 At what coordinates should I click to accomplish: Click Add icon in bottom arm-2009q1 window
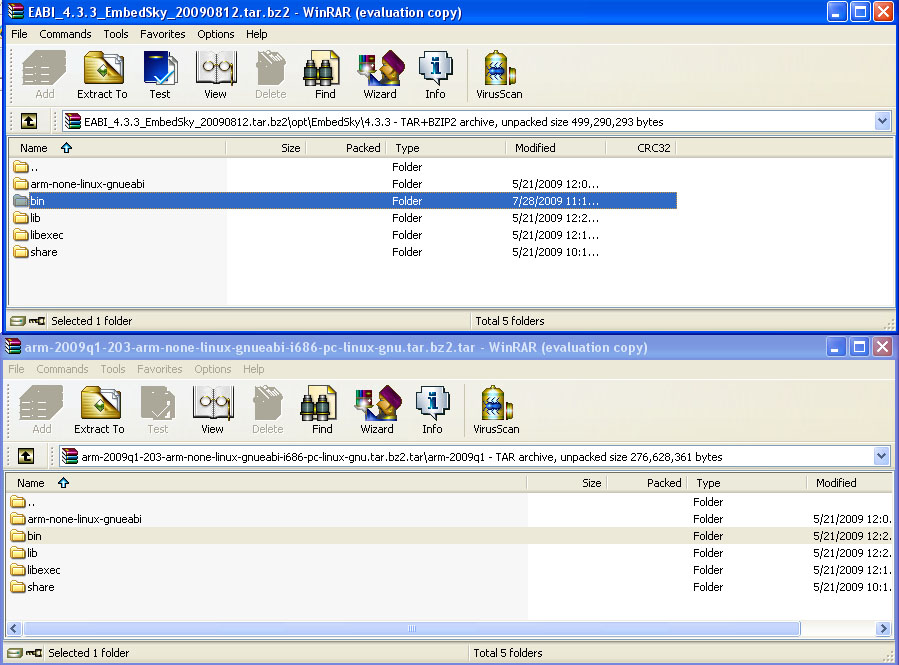pos(42,410)
